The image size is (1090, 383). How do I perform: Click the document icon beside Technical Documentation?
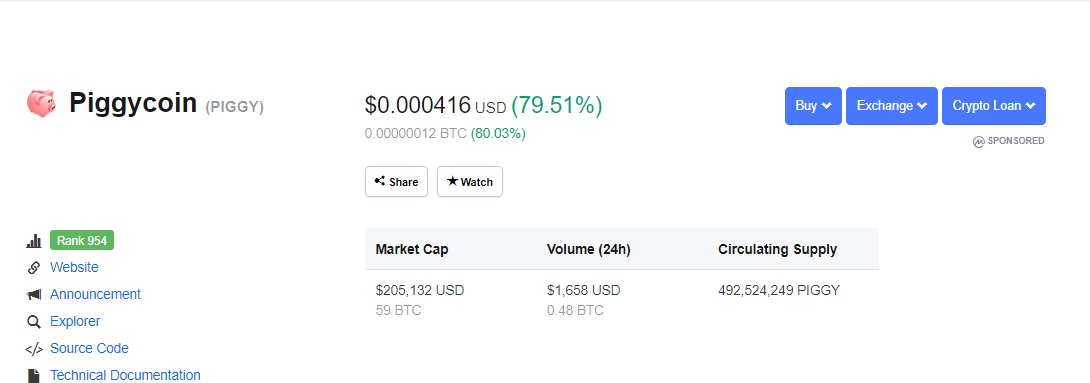pos(33,375)
